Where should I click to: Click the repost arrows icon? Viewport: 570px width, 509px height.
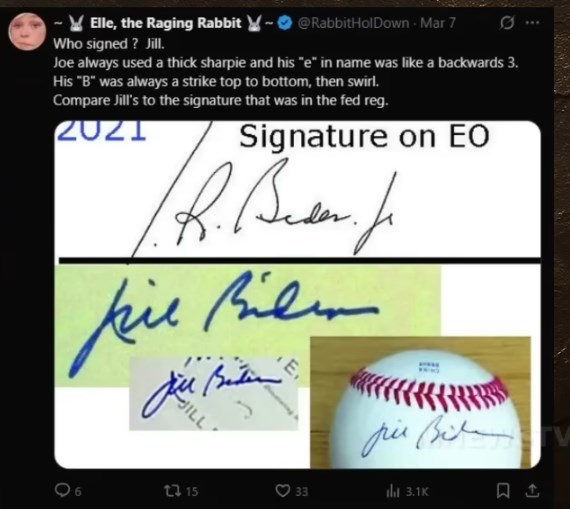pos(172,491)
